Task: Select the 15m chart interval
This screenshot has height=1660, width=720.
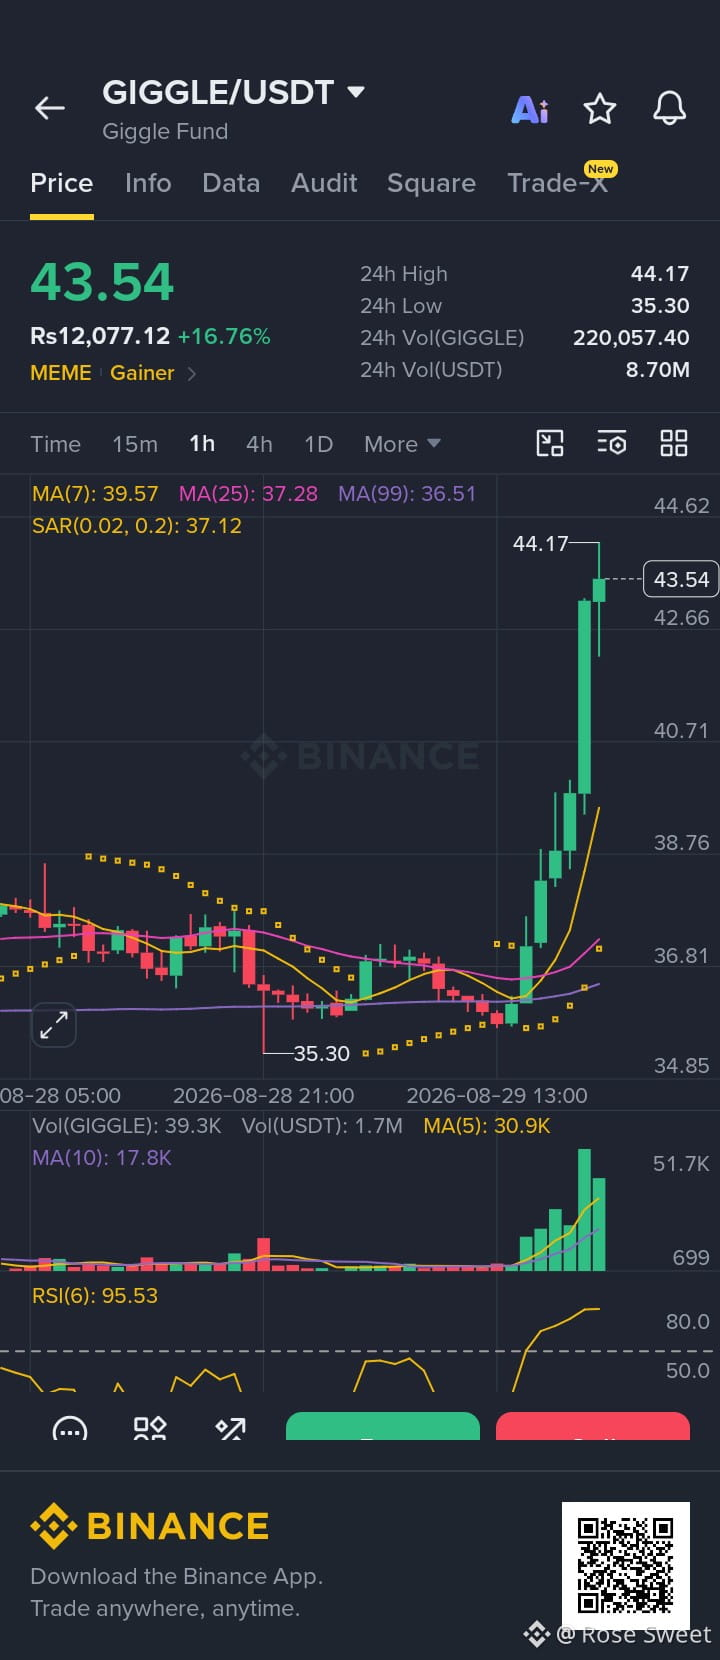Action: (135, 444)
